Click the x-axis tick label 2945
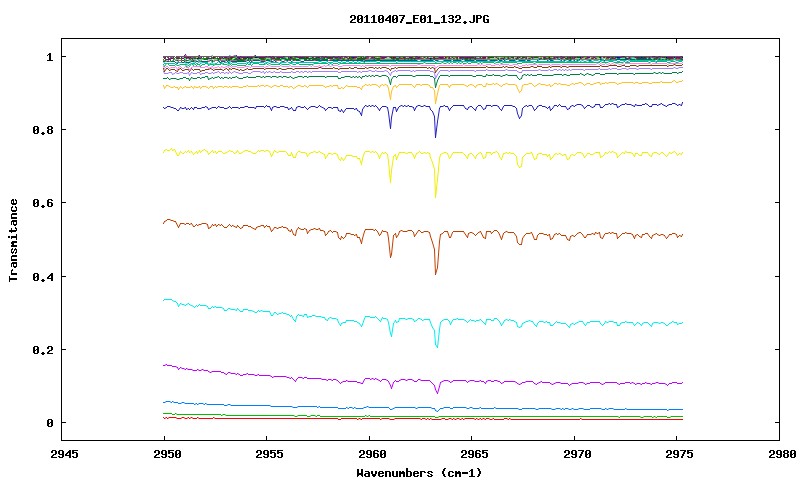800x480 pixels. (x=65, y=454)
